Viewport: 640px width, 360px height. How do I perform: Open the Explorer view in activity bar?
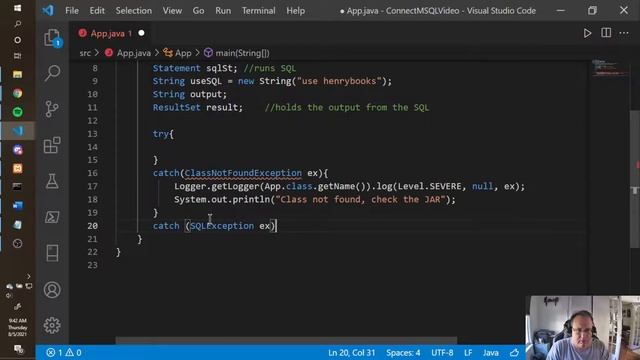pos(52,38)
